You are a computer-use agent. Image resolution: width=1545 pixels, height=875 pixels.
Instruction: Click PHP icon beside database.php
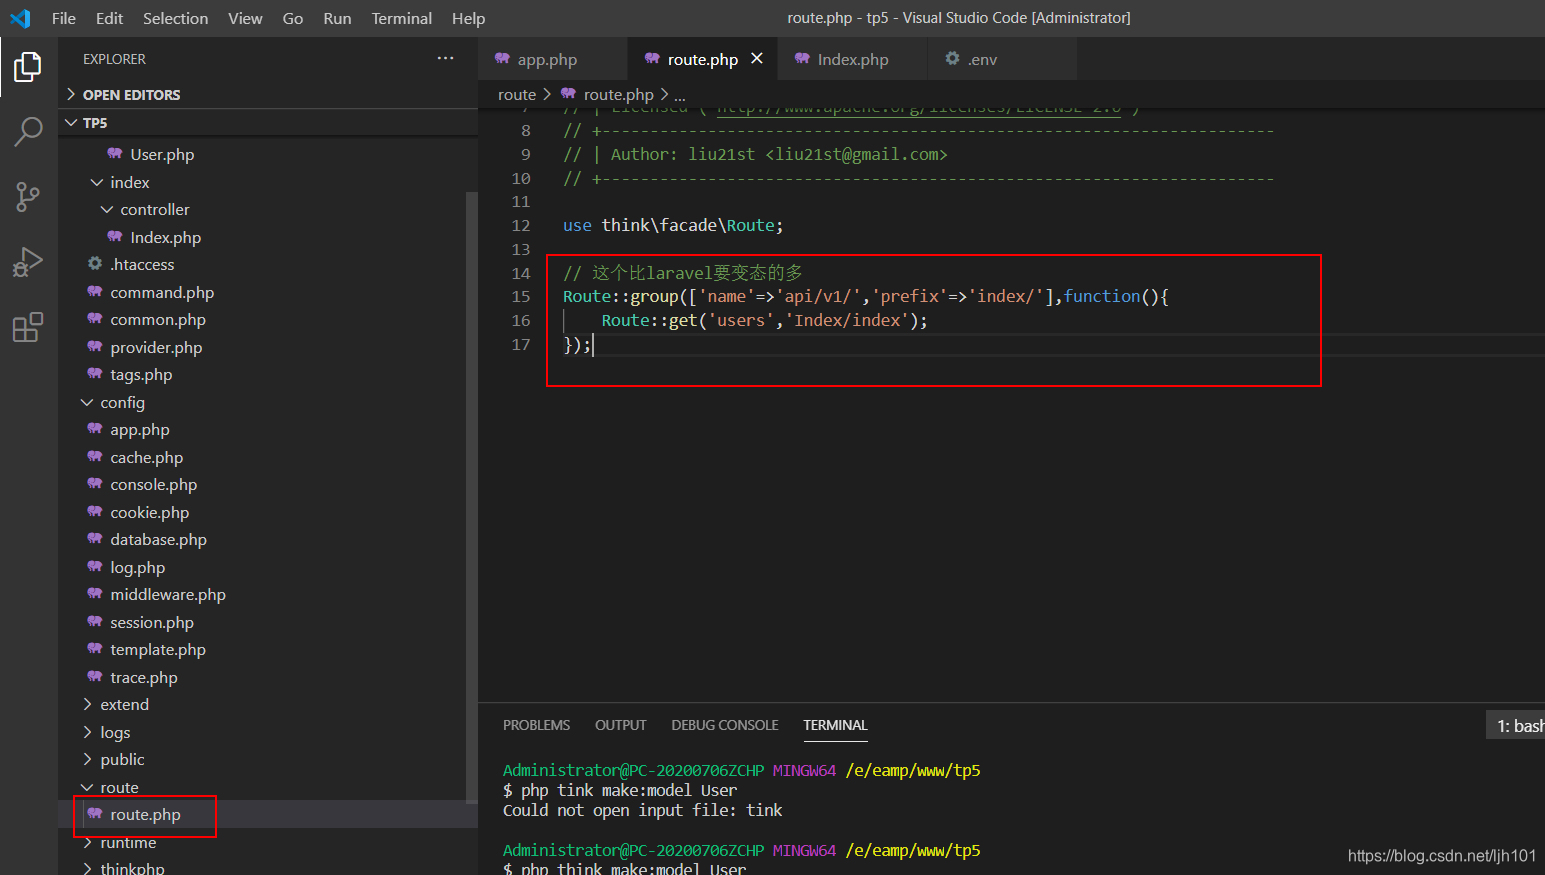coord(95,539)
